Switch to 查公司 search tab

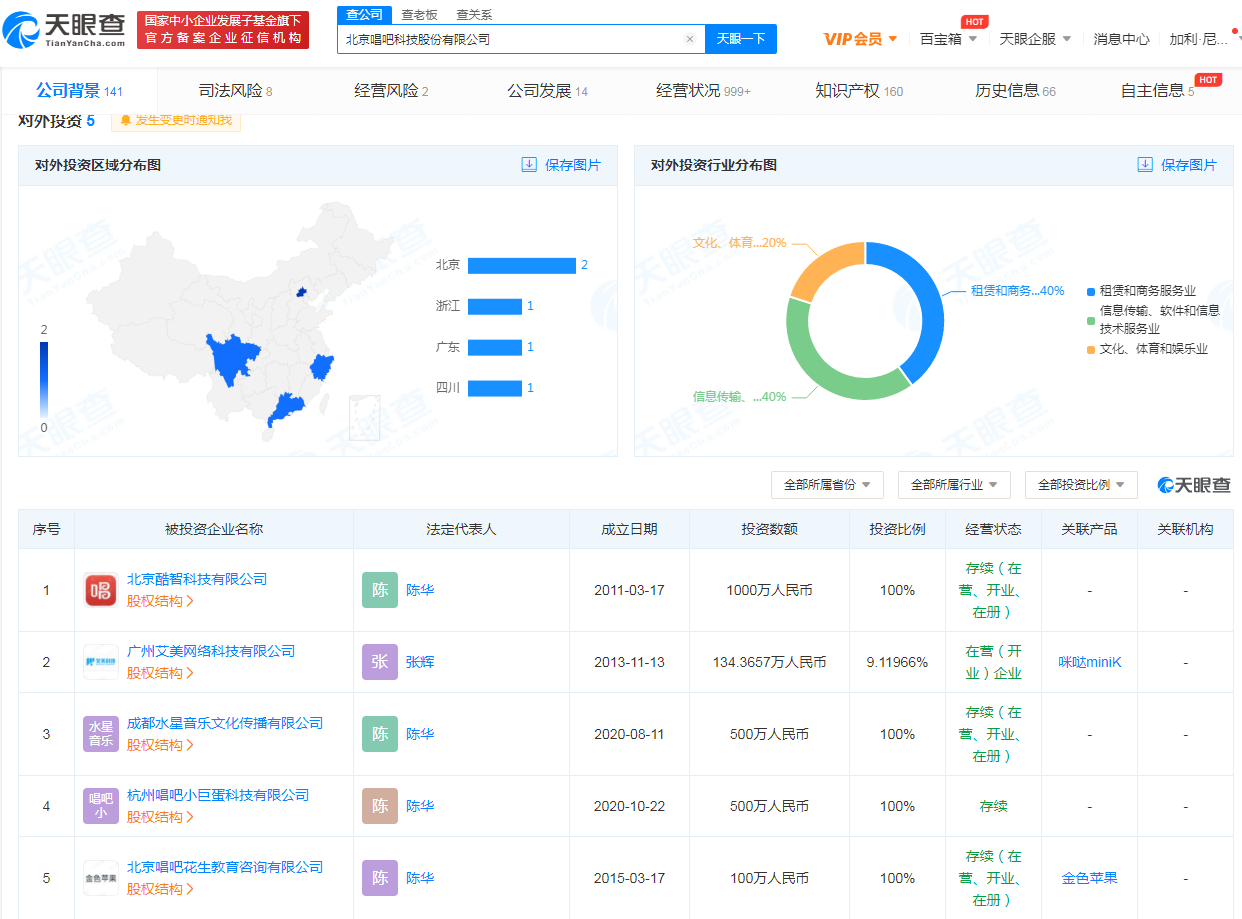click(364, 15)
